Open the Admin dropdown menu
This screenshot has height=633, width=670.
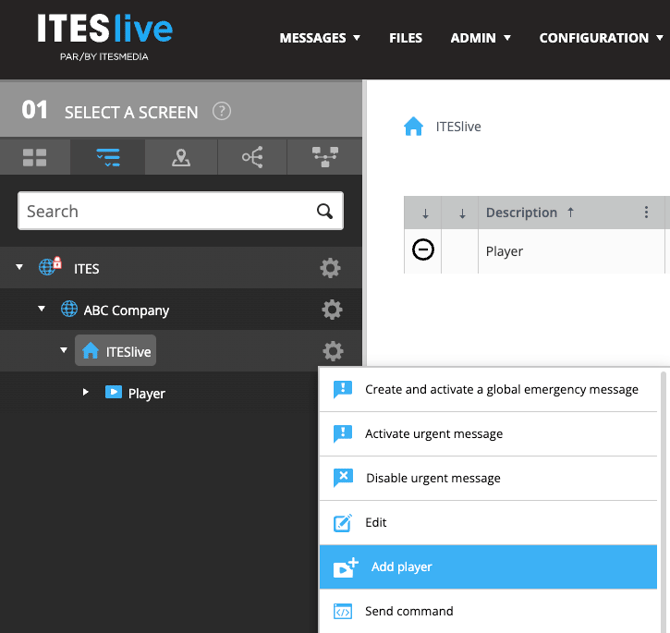(480, 38)
